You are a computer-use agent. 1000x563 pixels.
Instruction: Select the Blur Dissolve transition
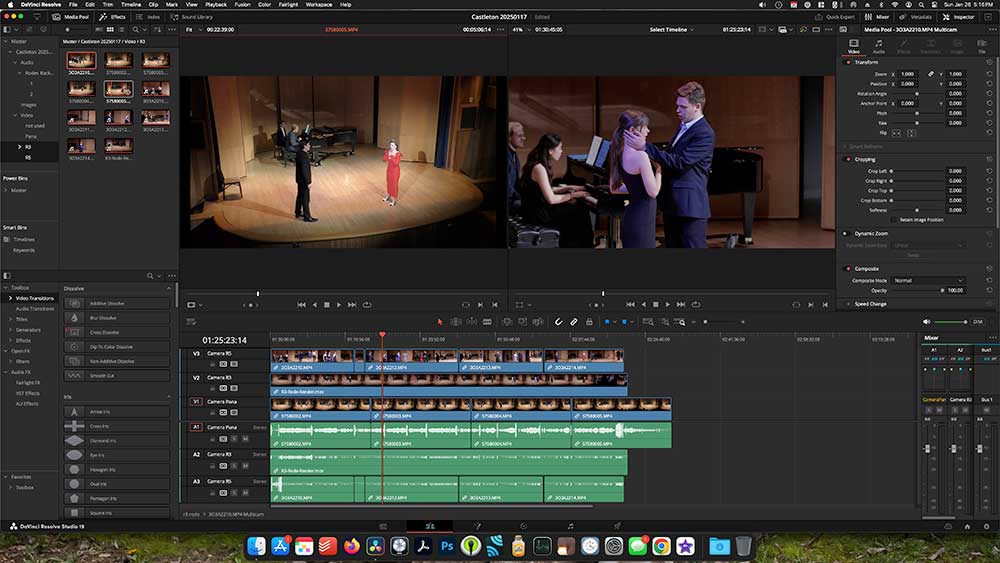coord(117,318)
